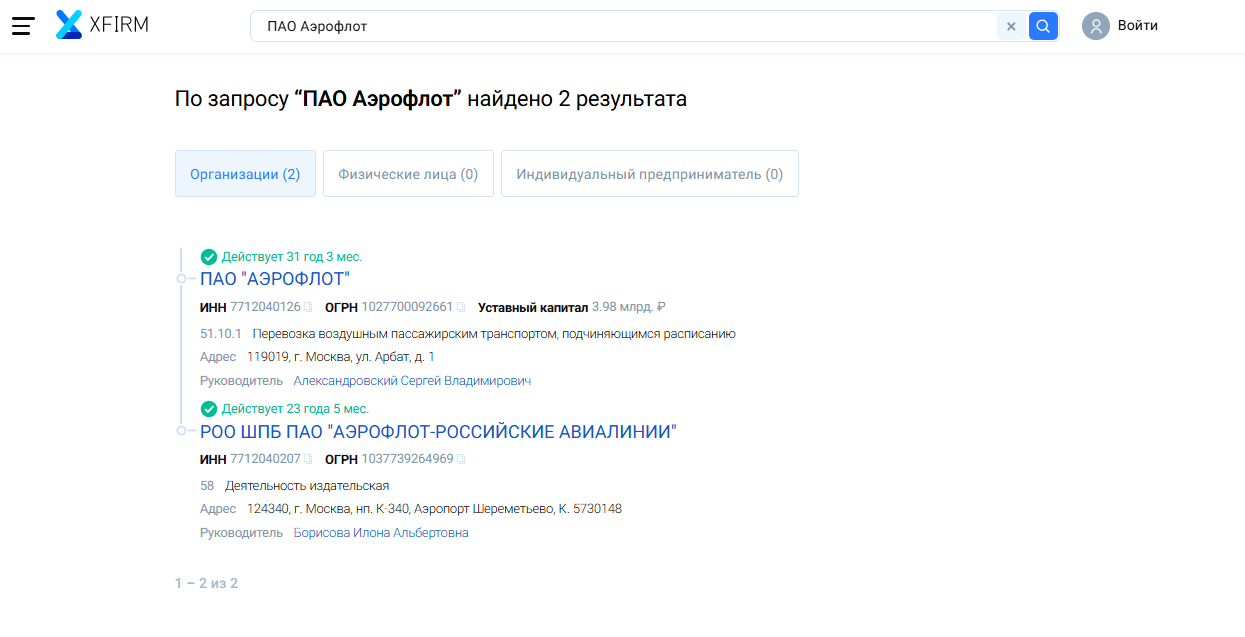Open "Индивидуальный предприниматель (0)" tab

[x=649, y=174]
